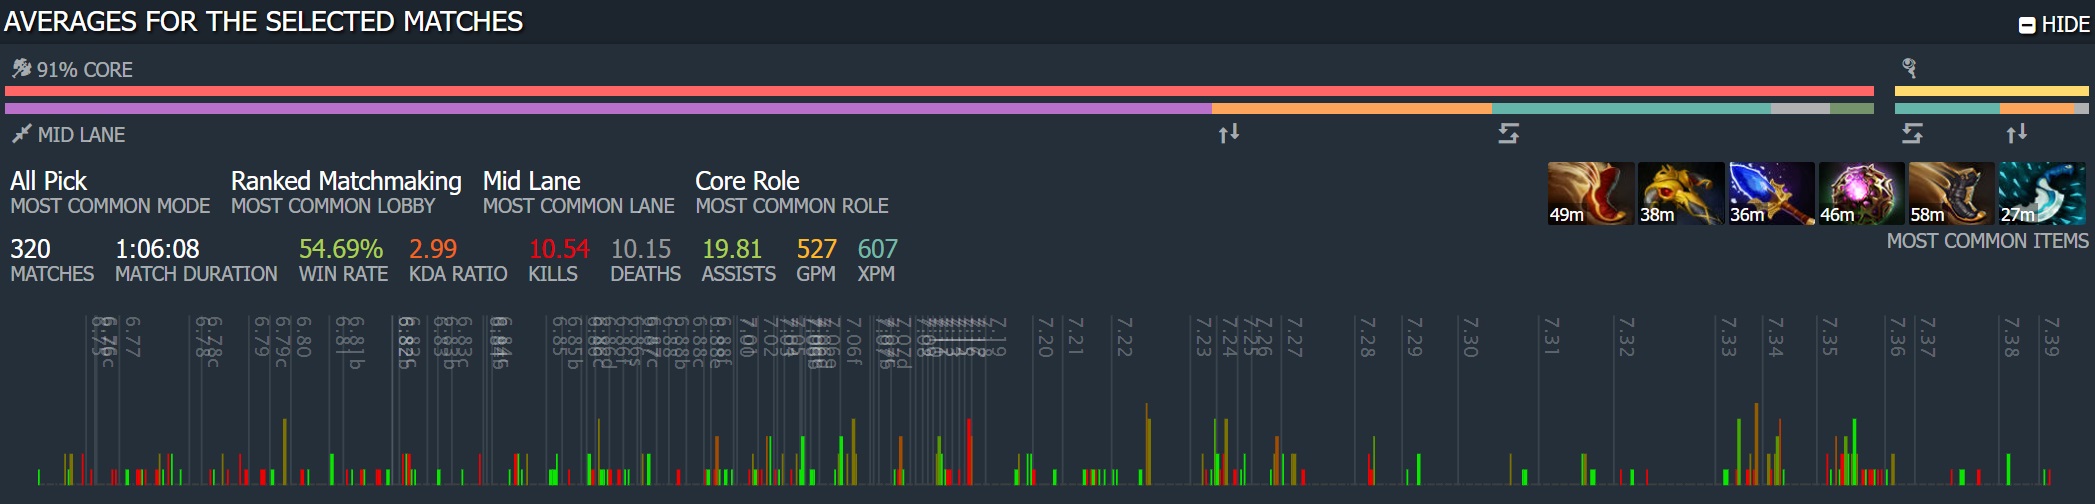Open the Octarine Core item labeled 46m

1861,193
